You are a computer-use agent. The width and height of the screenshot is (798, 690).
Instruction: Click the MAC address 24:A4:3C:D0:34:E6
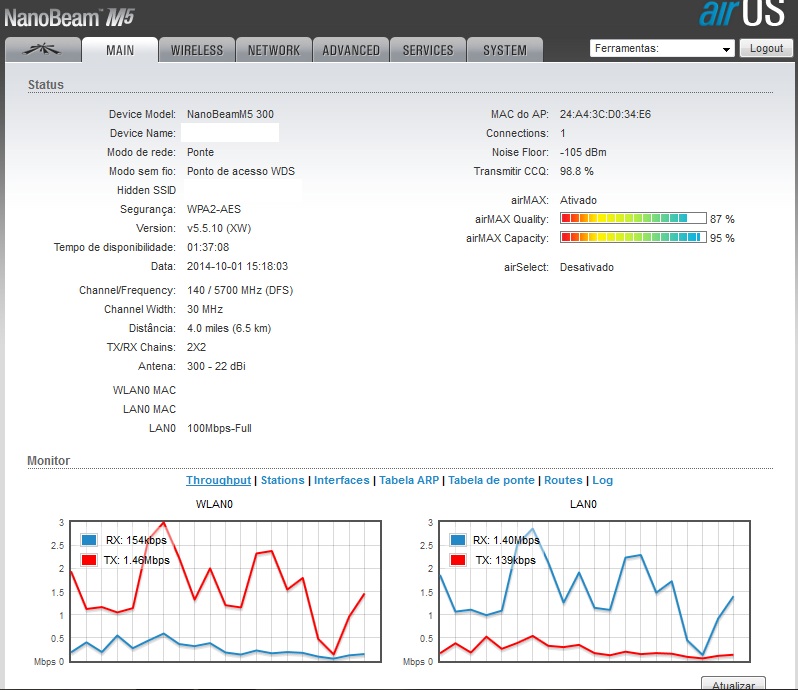tap(605, 114)
